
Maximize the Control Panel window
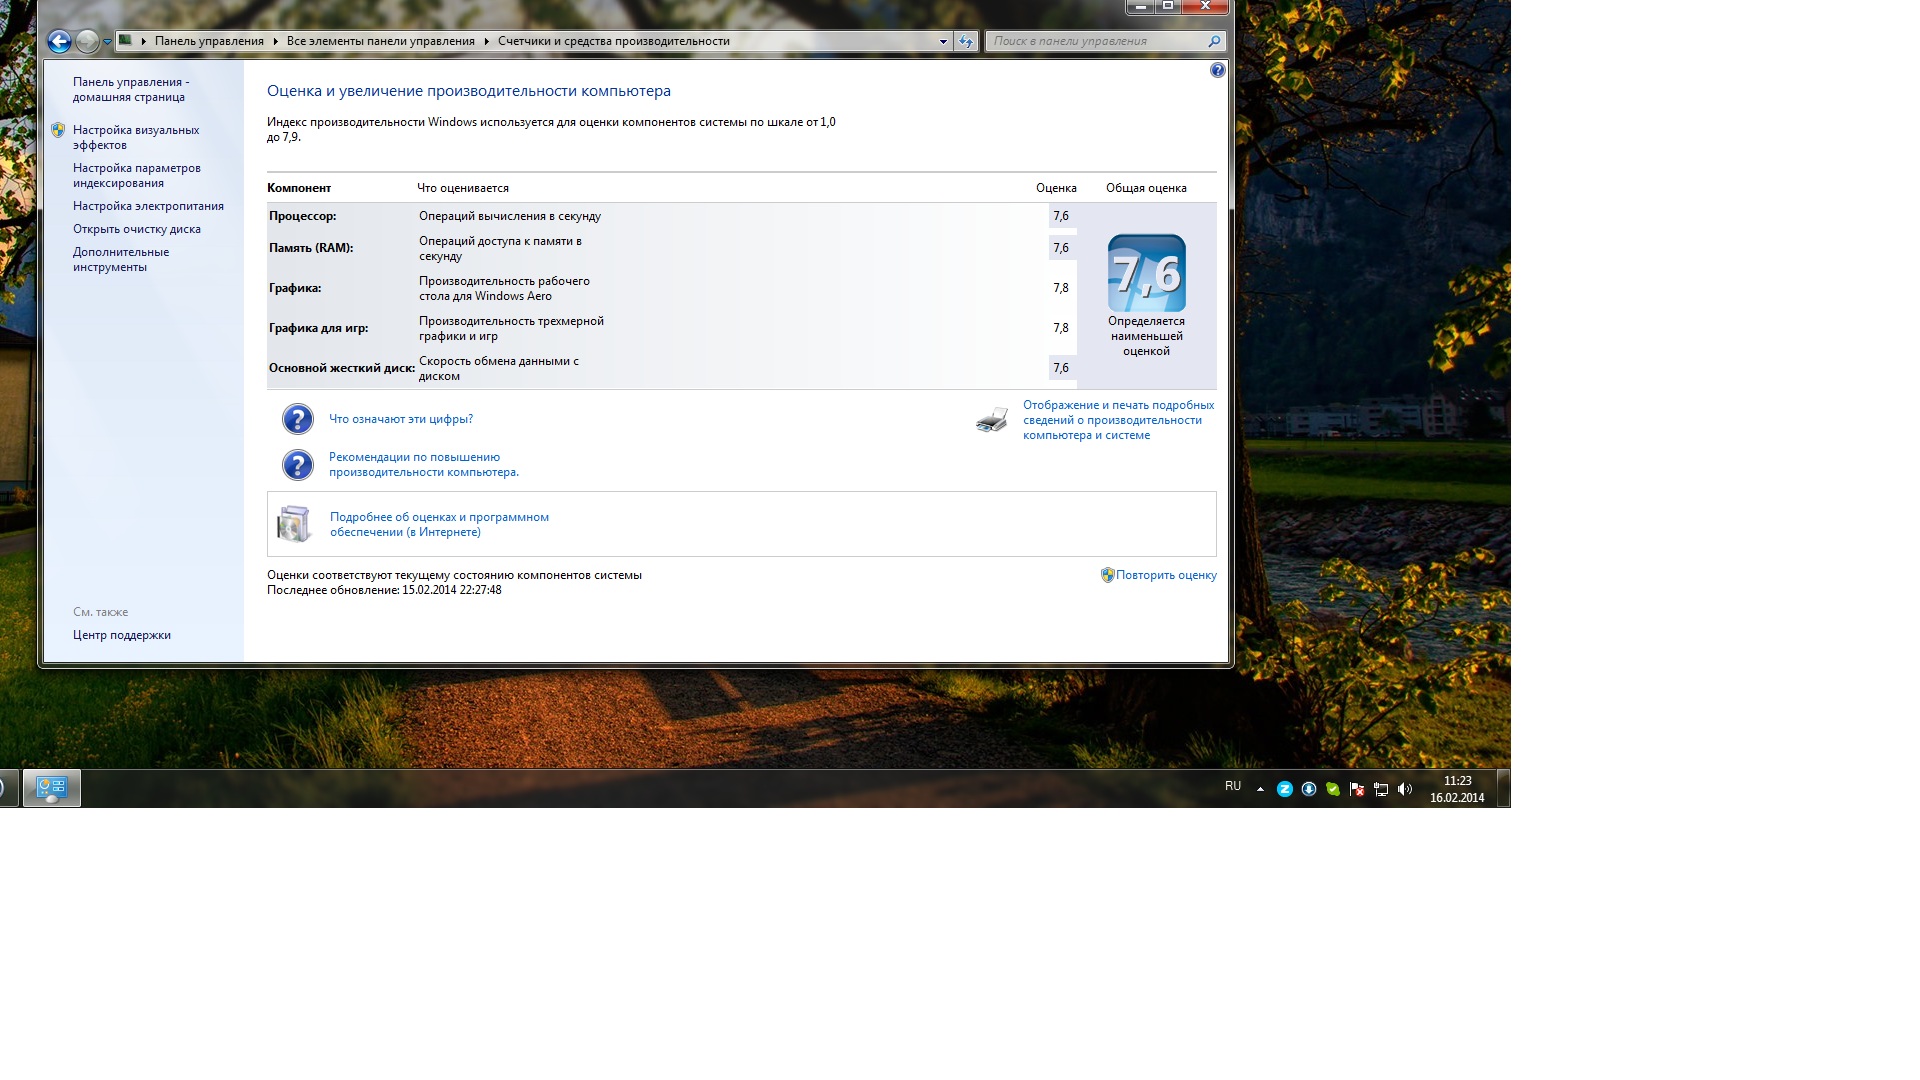(1168, 6)
